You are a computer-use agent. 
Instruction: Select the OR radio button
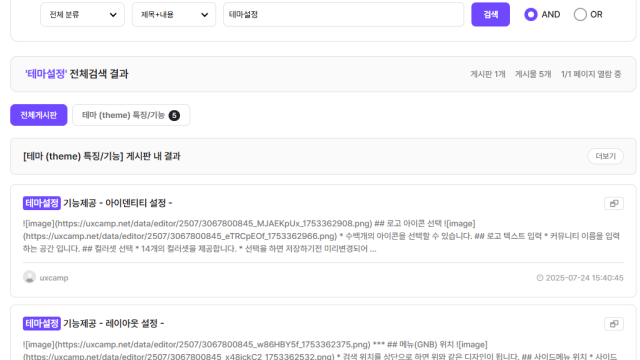[x=580, y=15]
